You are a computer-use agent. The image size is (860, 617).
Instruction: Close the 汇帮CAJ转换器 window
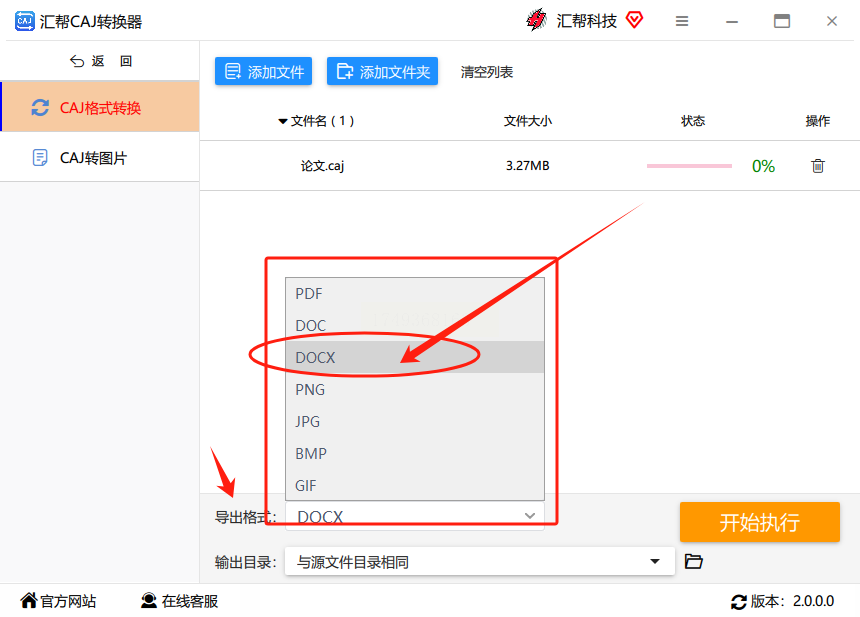831,21
